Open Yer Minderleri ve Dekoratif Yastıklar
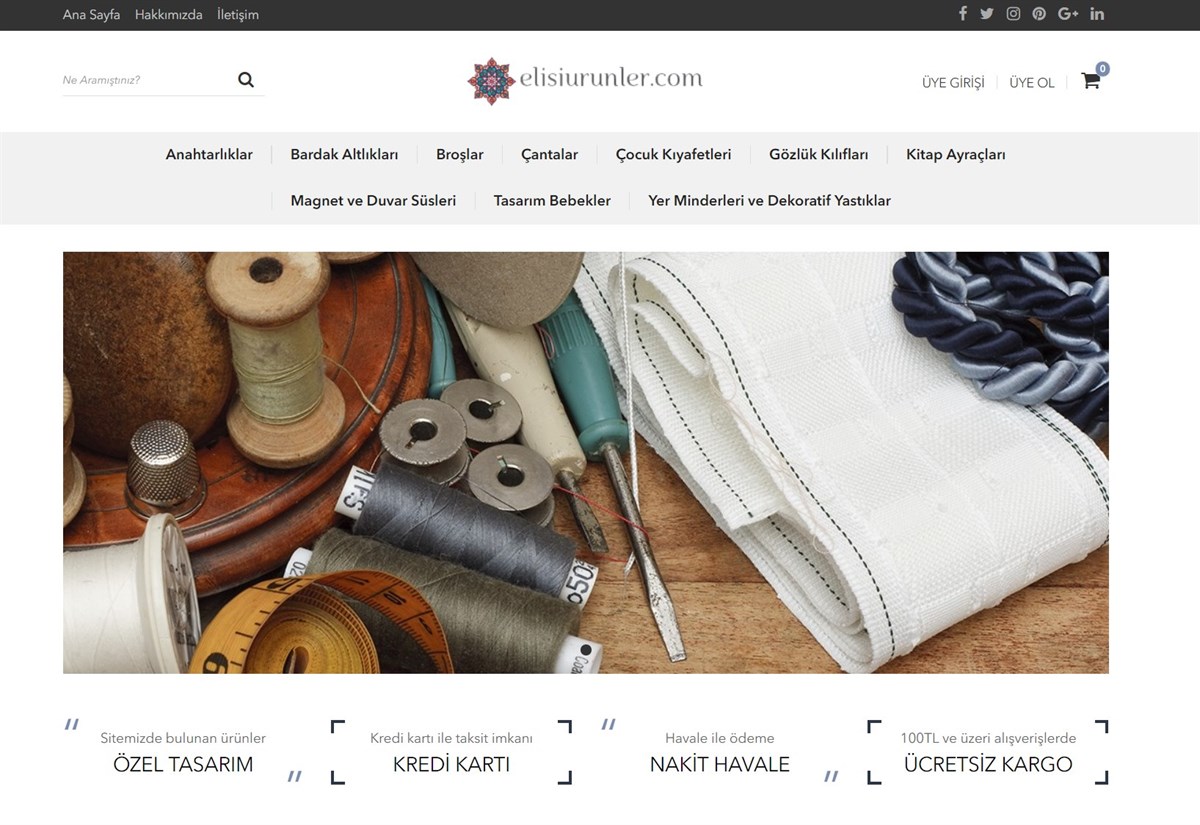1200x825 pixels. (x=769, y=201)
